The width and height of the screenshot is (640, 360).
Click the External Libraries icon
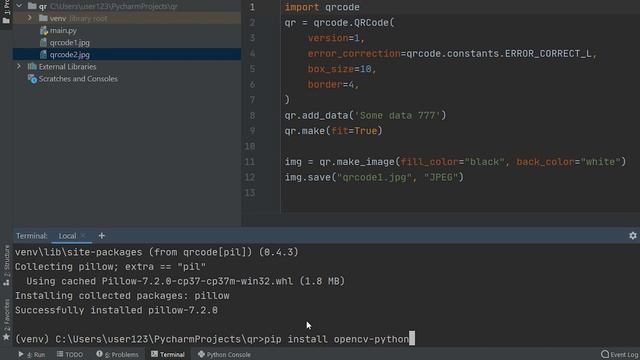pyautogui.click(x=32, y=66)
